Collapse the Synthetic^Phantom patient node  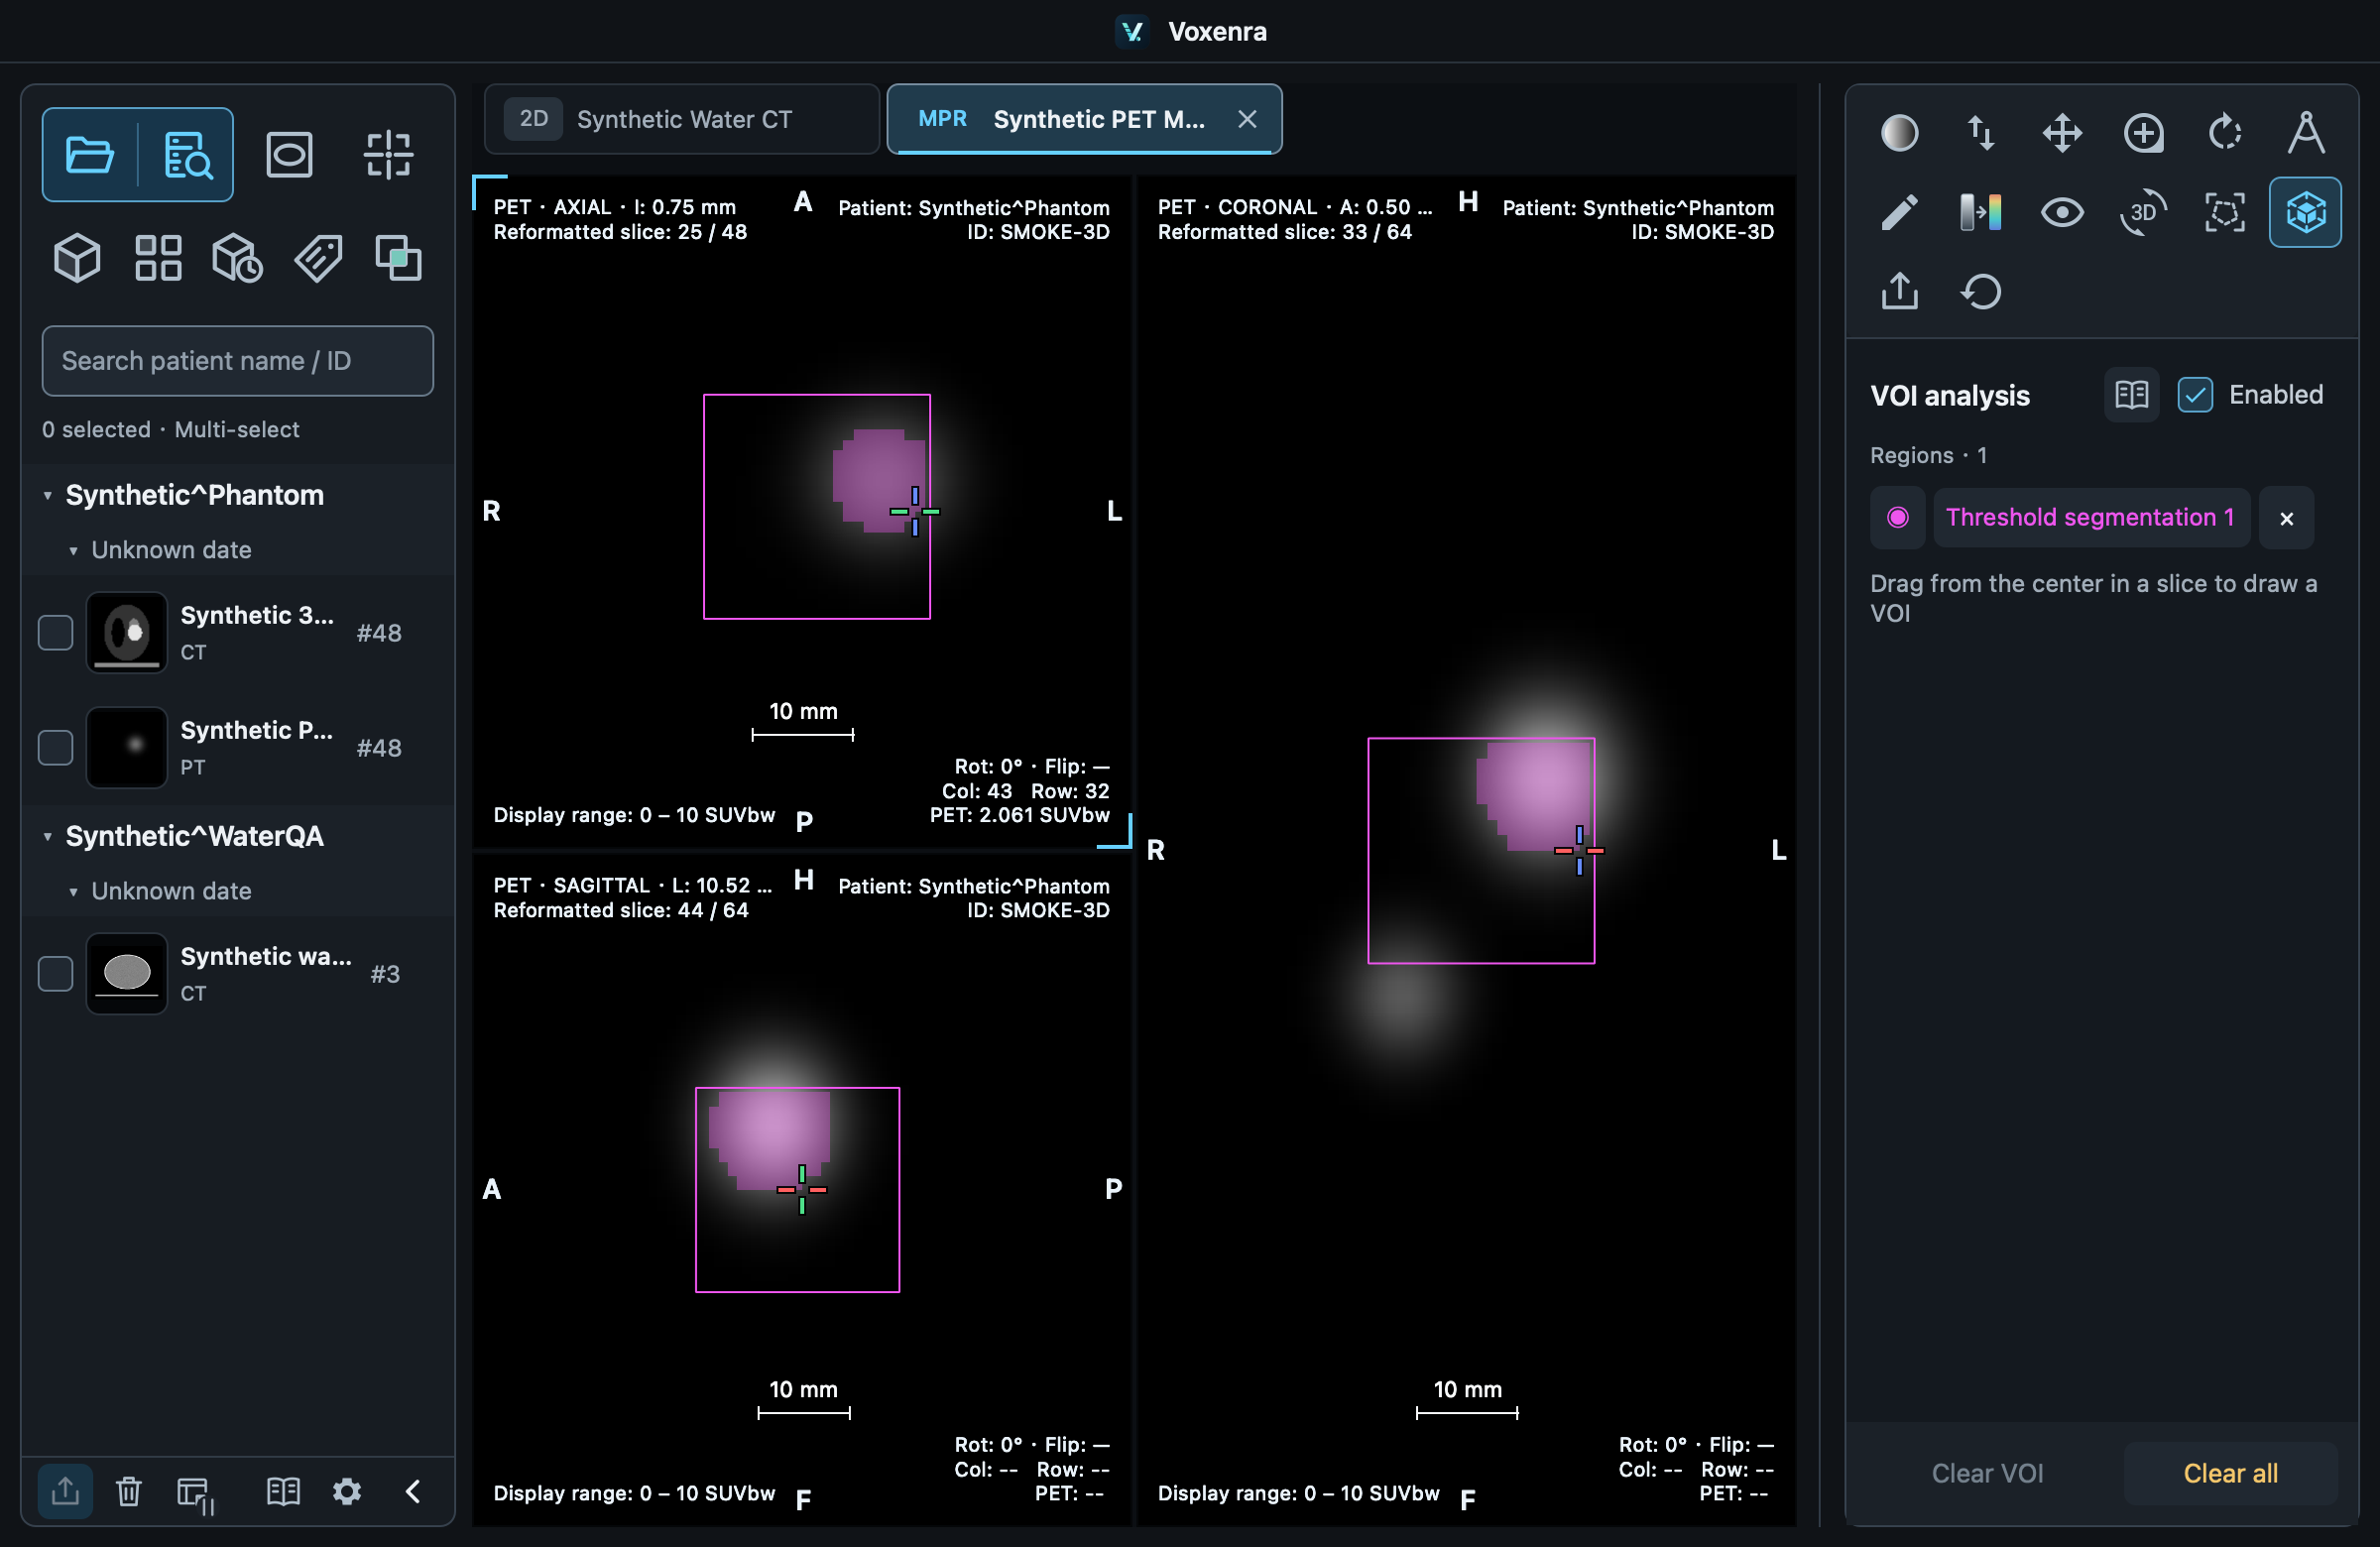47,495
